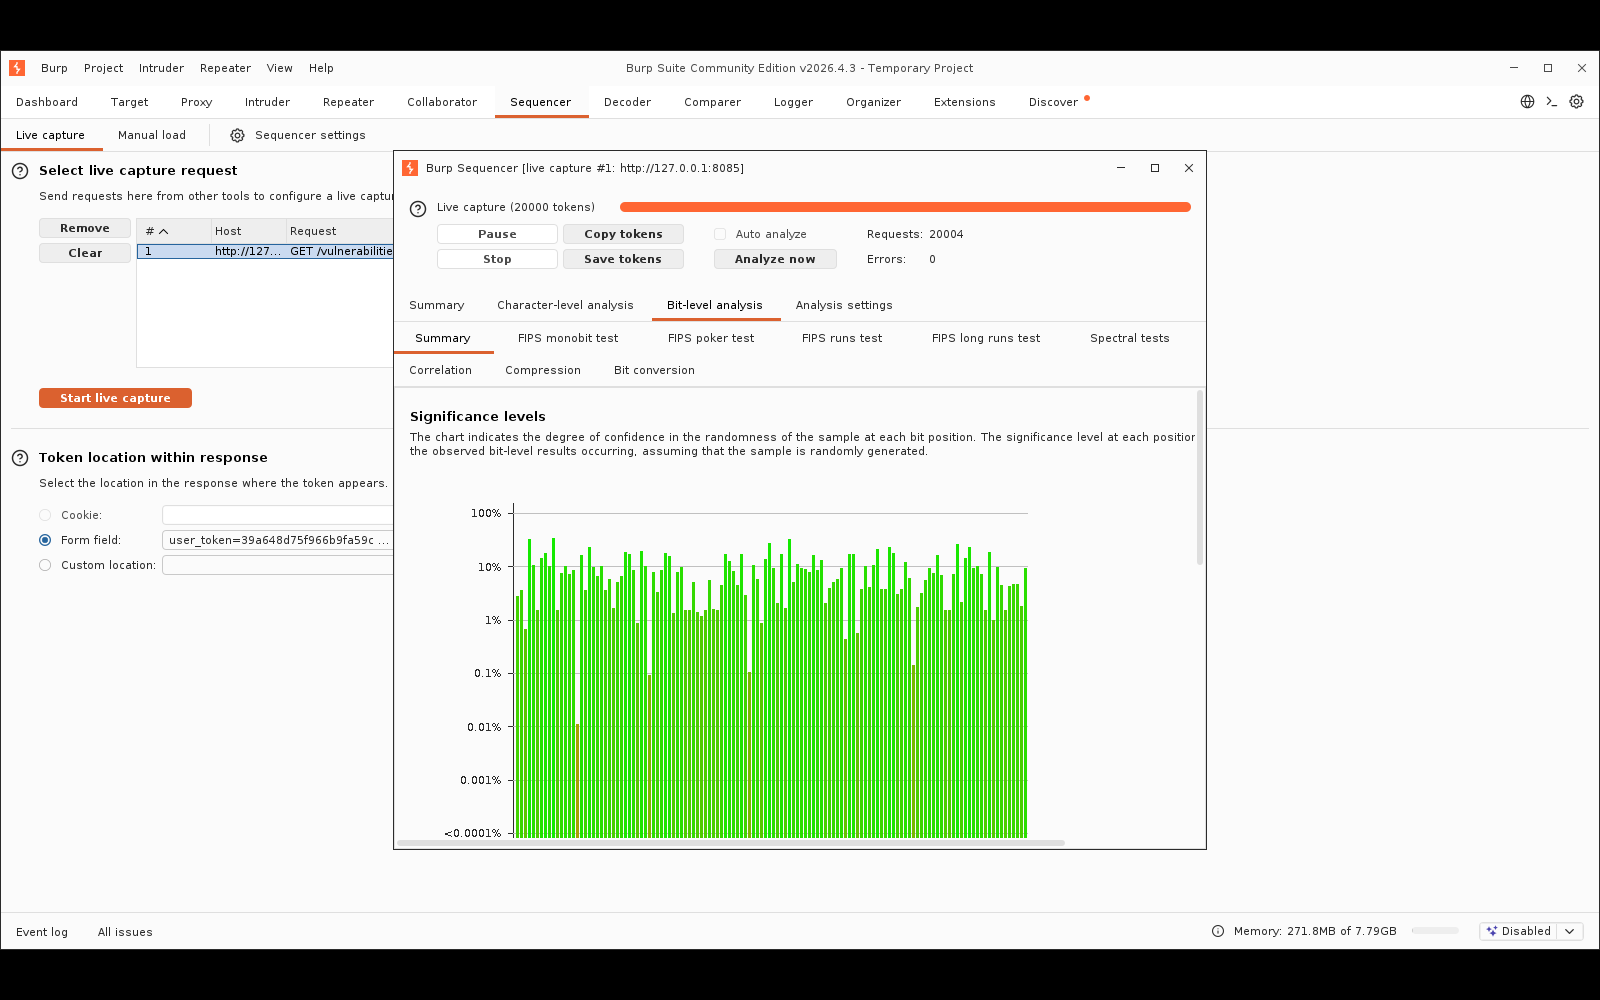Open help for Select live capture request
Image resolution: width=1600 pixels, height=1000 pixels.
(20, 171)
